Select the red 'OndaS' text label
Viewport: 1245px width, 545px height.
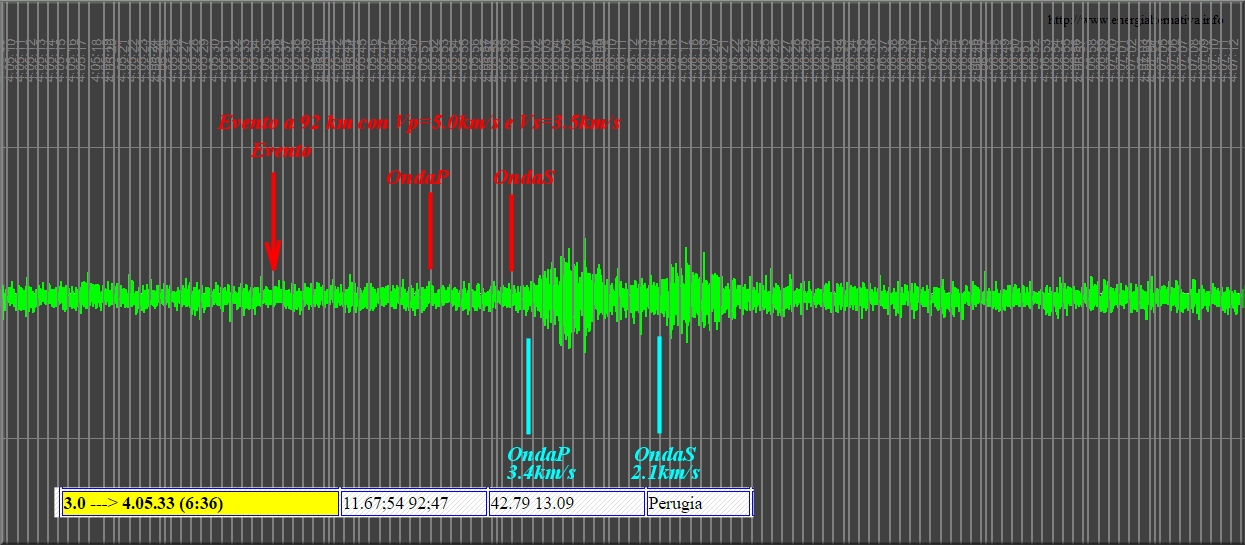(524, 178)
